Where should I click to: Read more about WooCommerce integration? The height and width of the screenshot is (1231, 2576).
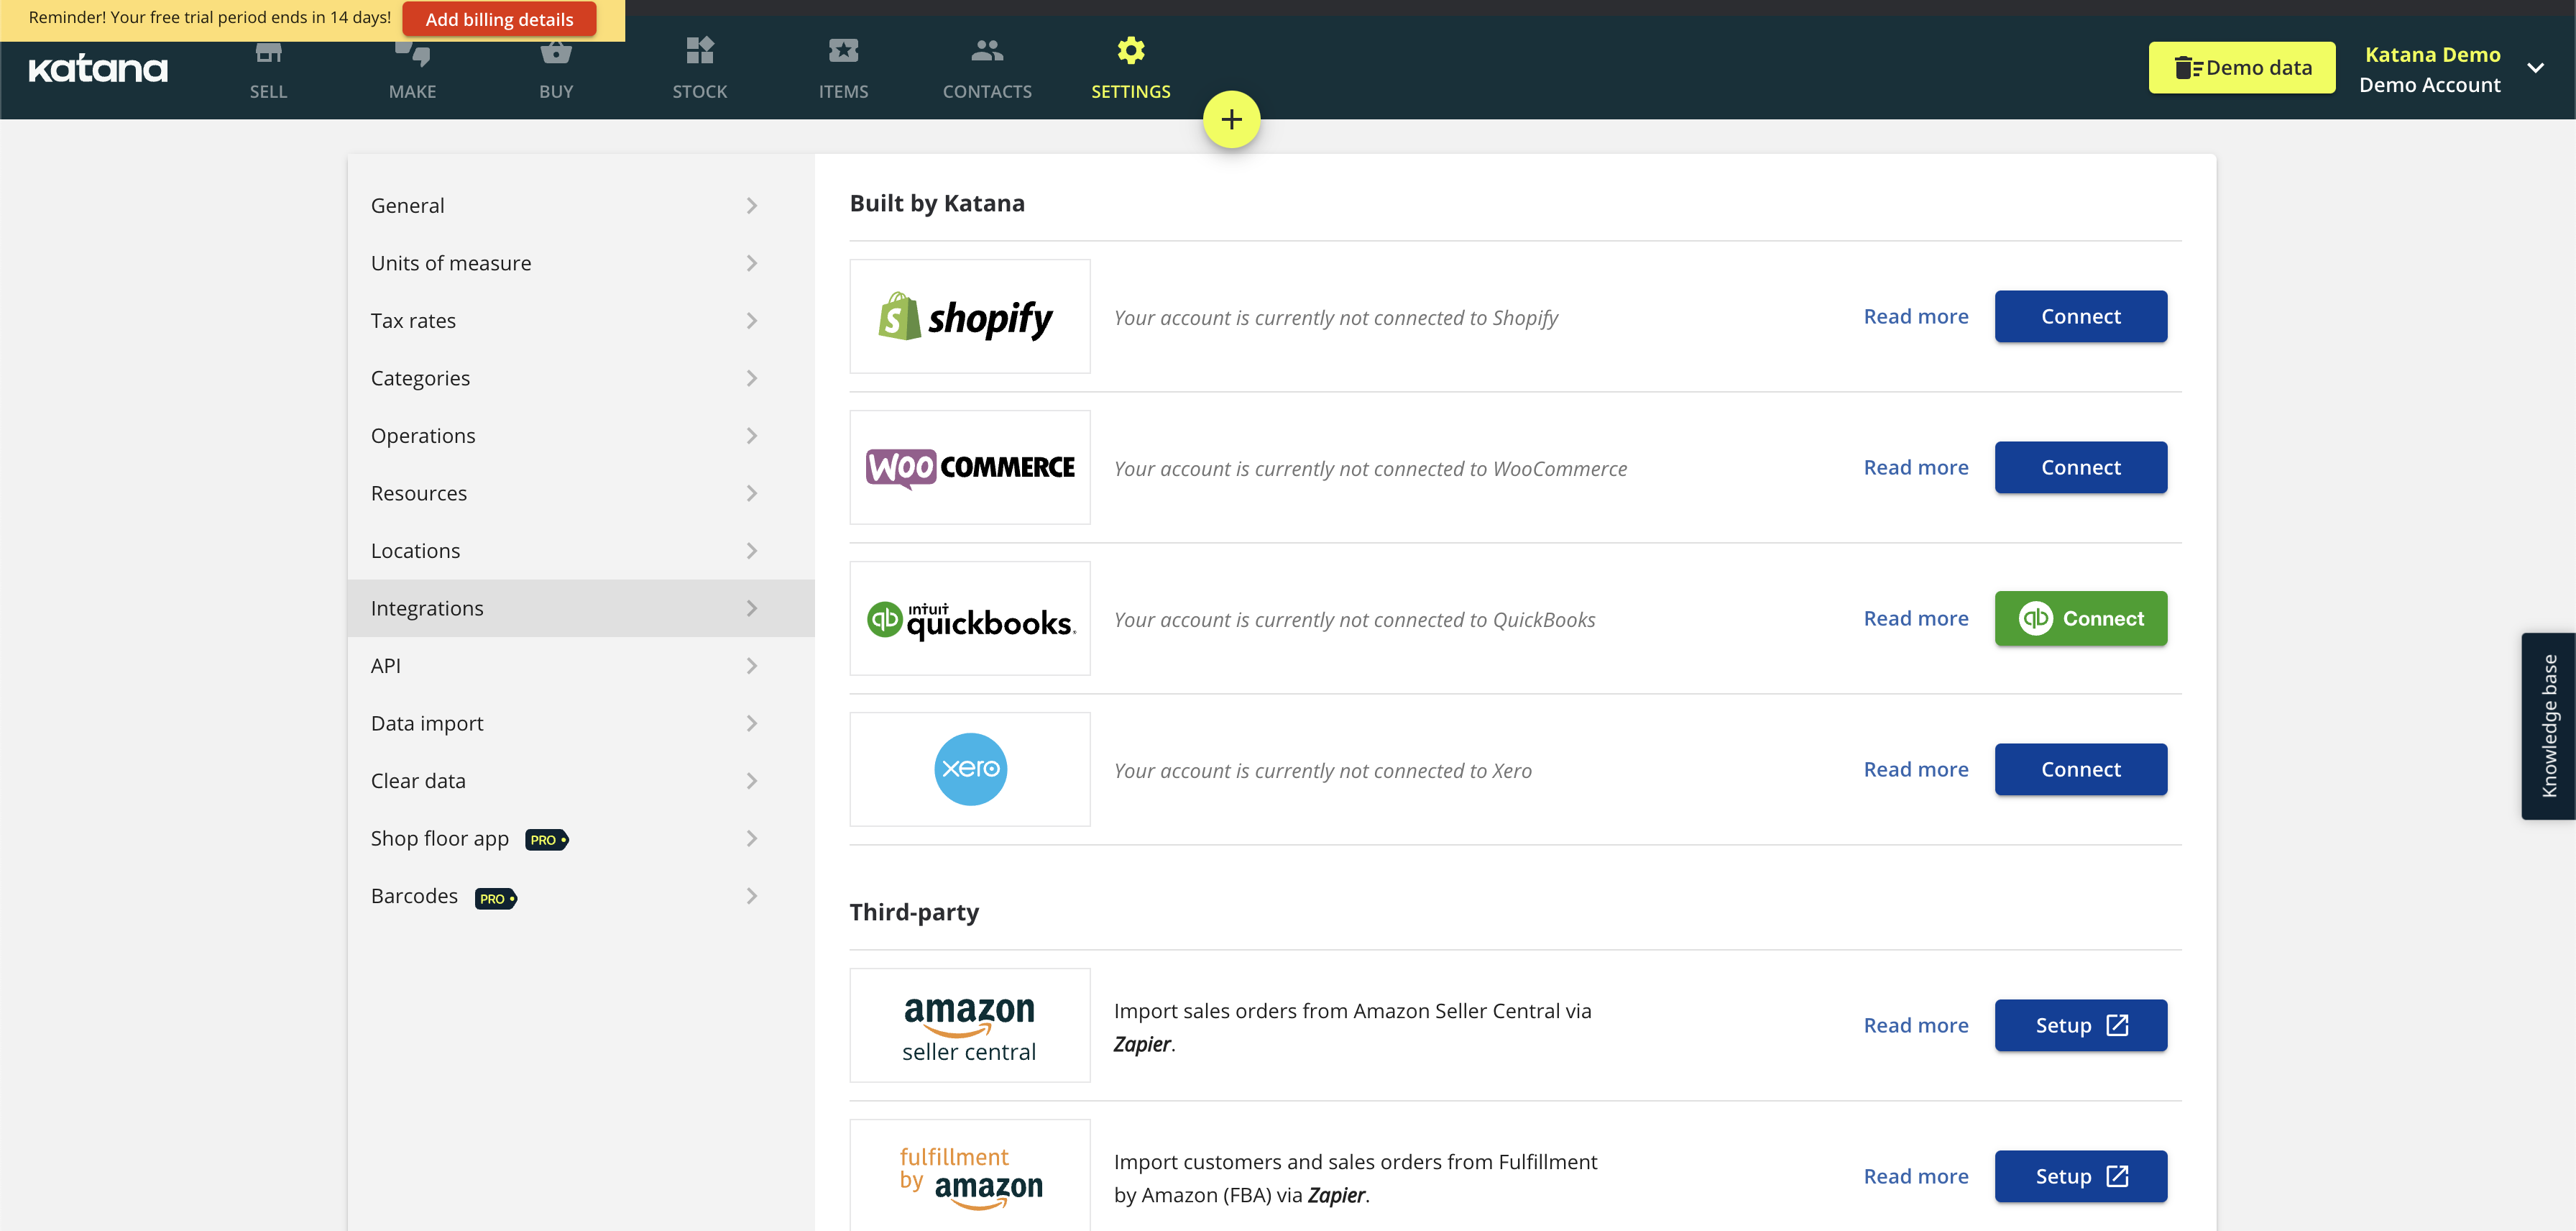click(x=1916, y=467)
